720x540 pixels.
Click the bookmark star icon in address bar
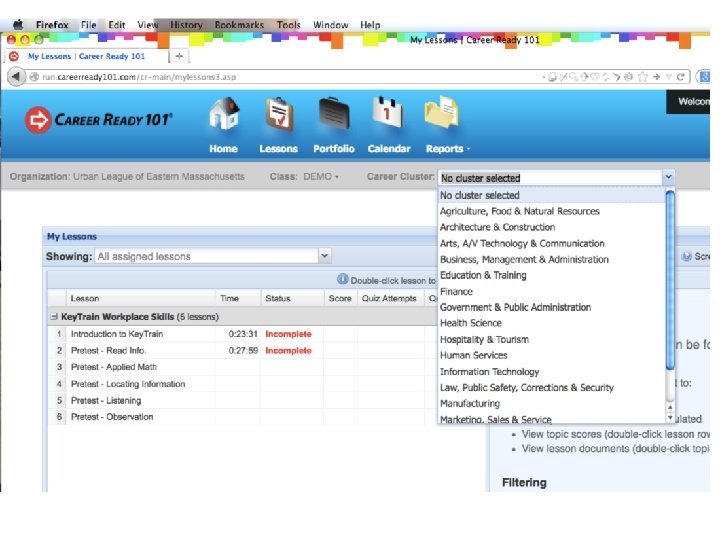(643, 77)
